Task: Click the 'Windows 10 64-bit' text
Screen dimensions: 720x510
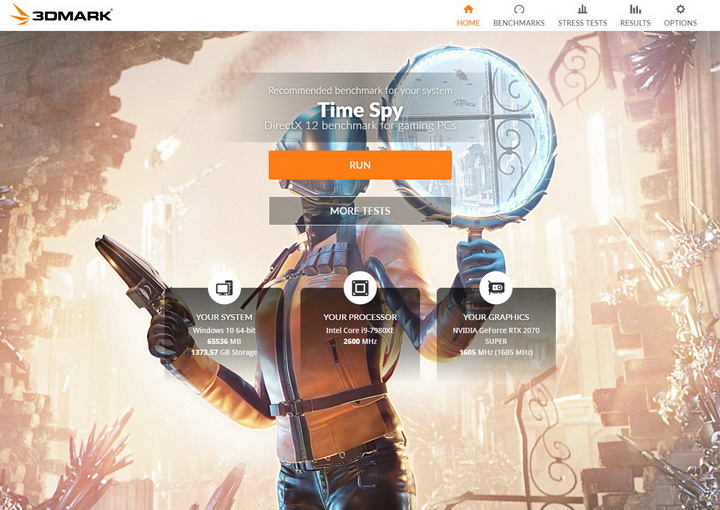Action: point(224,331)
